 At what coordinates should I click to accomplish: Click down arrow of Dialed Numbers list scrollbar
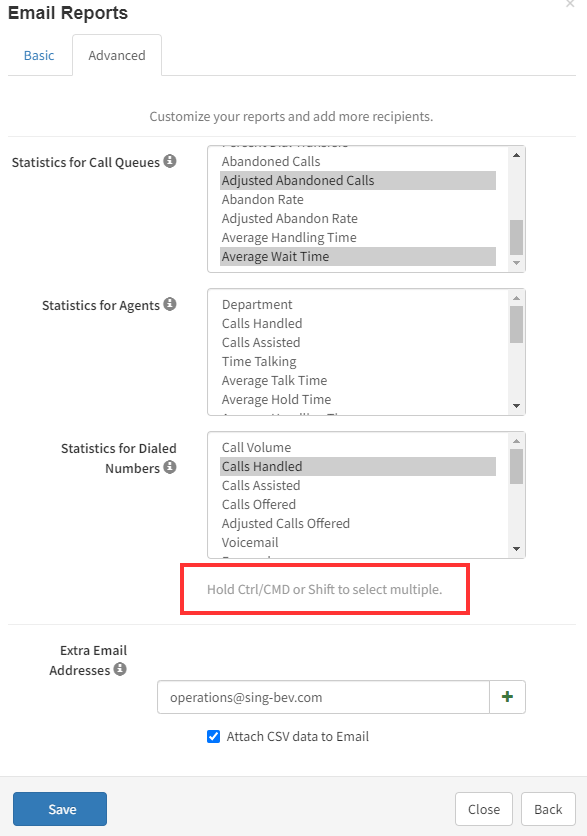[516, 549]
